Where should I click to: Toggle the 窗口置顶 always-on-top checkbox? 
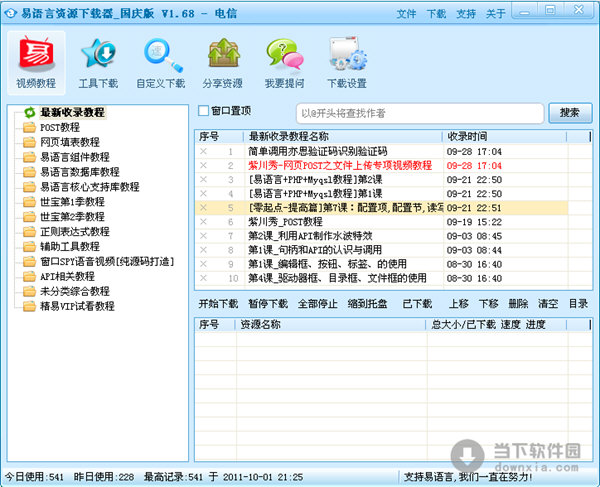204,111
